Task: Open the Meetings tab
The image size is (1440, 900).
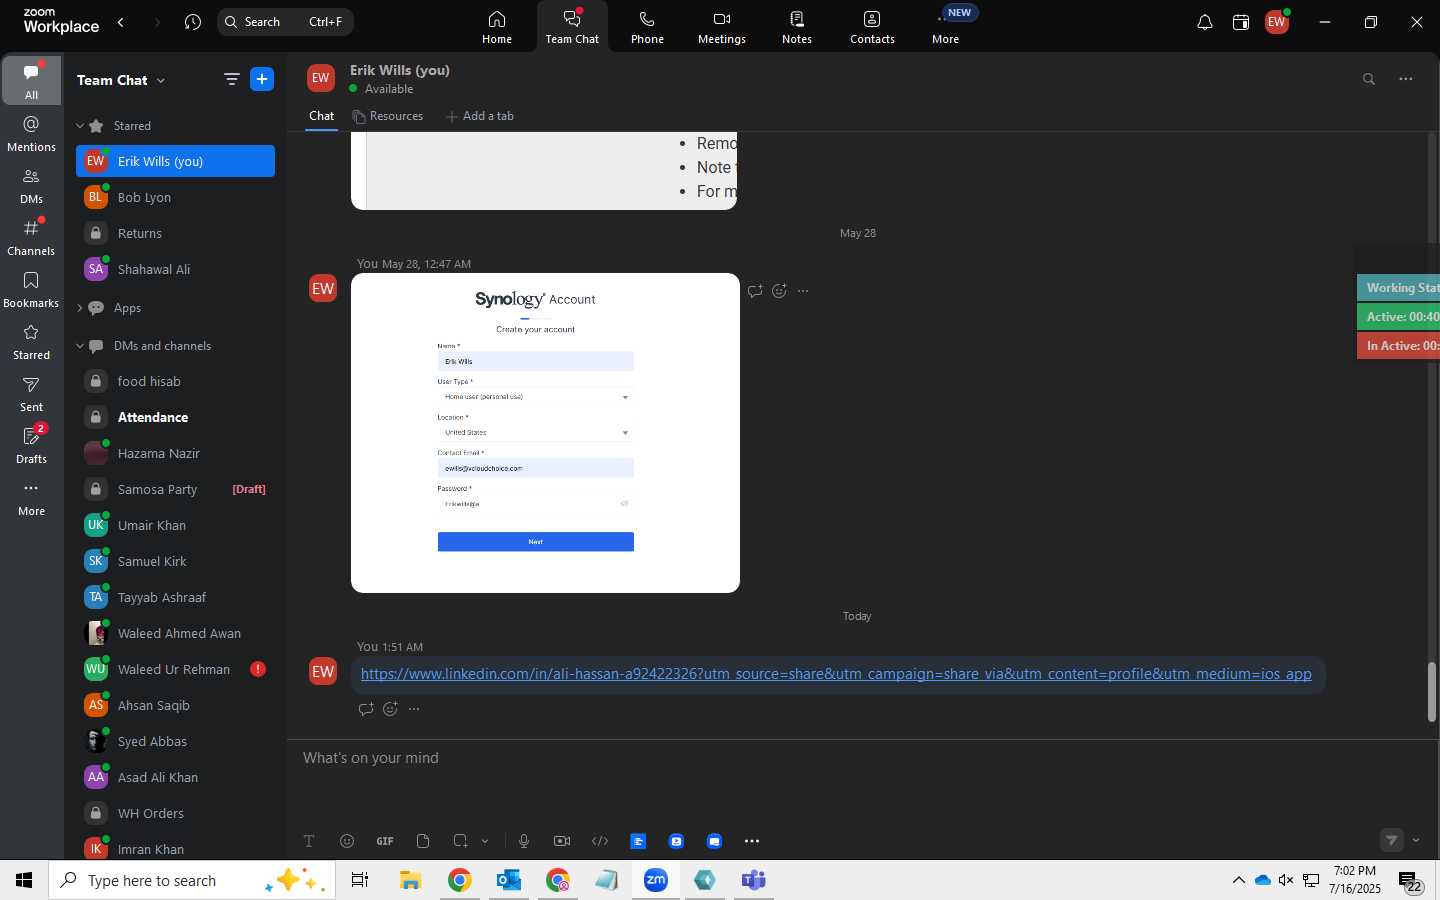Action: click(x=722, y=27)
